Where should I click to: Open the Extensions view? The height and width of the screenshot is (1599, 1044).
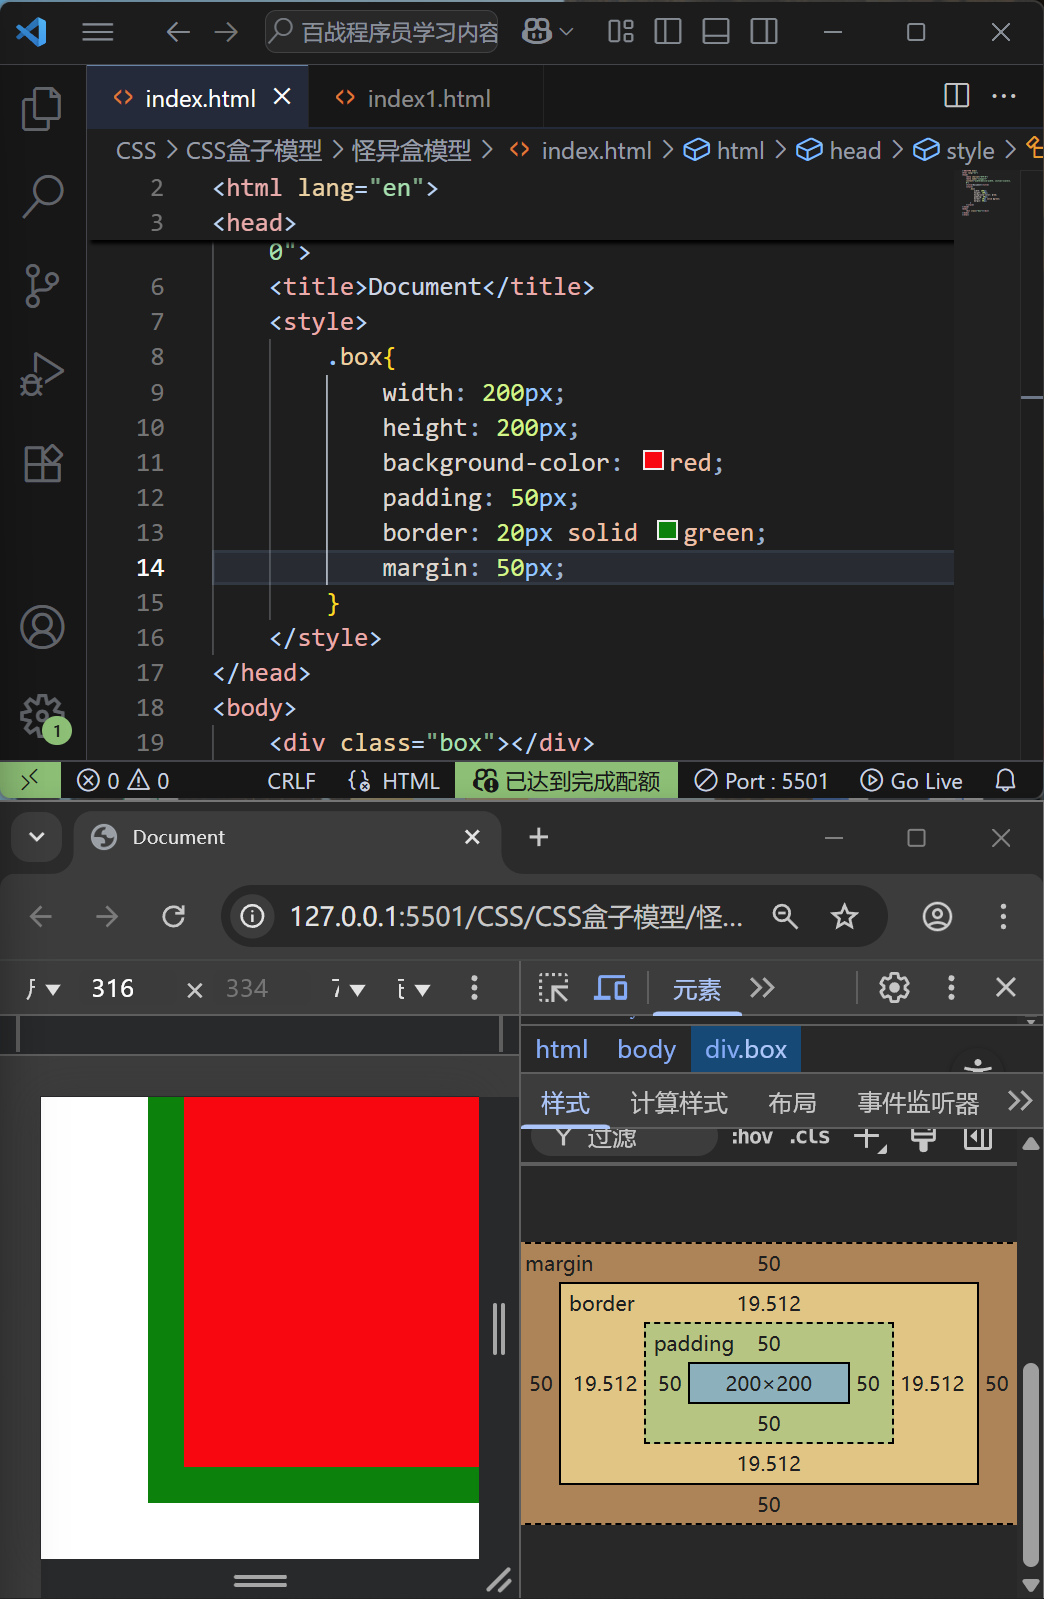(42, 463)
